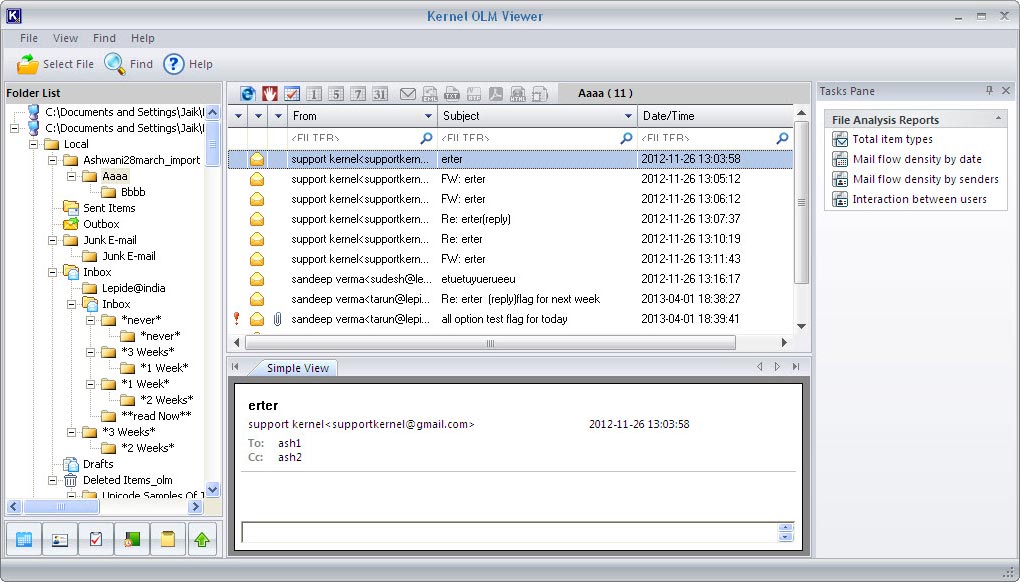Open the Subject column dropdown arrow
This screenshot has width=1020, height=582.
pos(628,116)
